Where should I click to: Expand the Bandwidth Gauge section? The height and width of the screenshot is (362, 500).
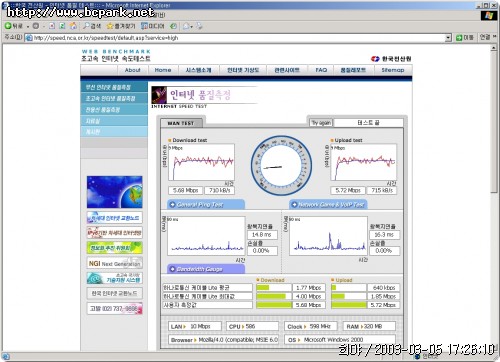pyautogui.click(x=206, y=269)
